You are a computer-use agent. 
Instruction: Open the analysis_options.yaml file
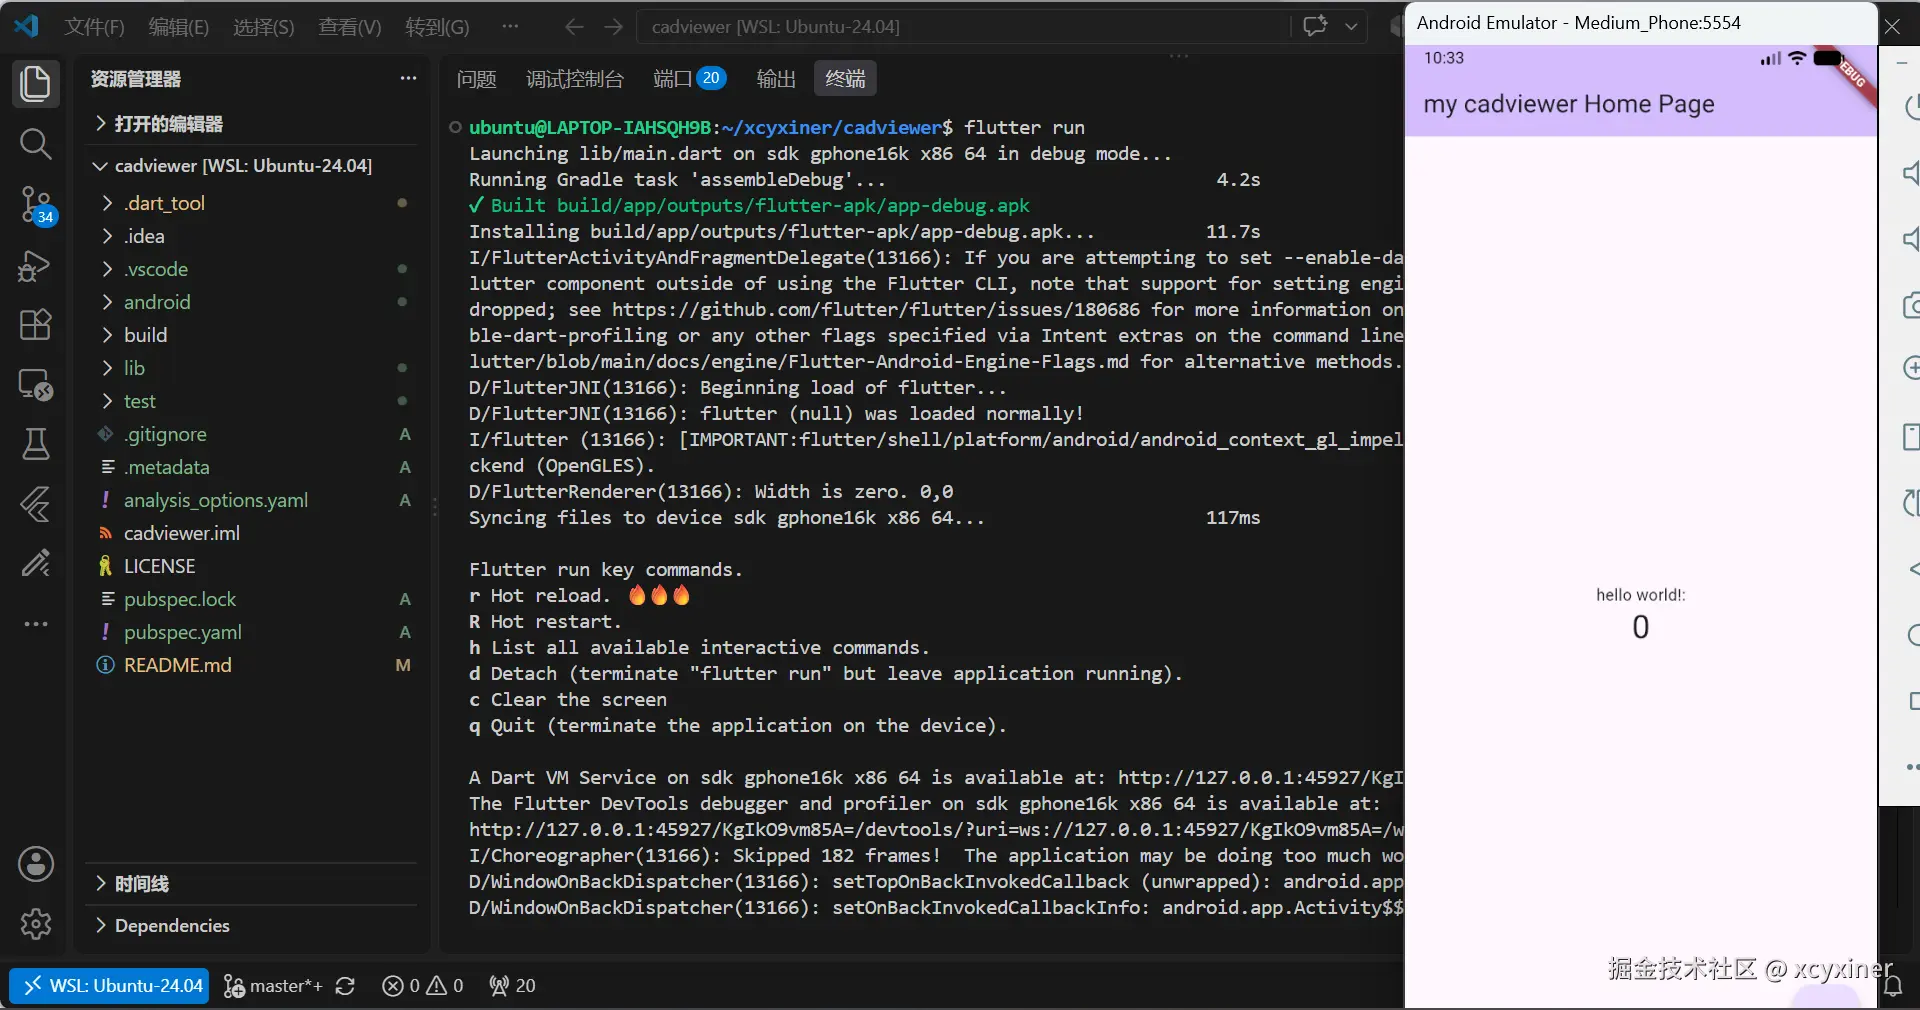point(252,500)
